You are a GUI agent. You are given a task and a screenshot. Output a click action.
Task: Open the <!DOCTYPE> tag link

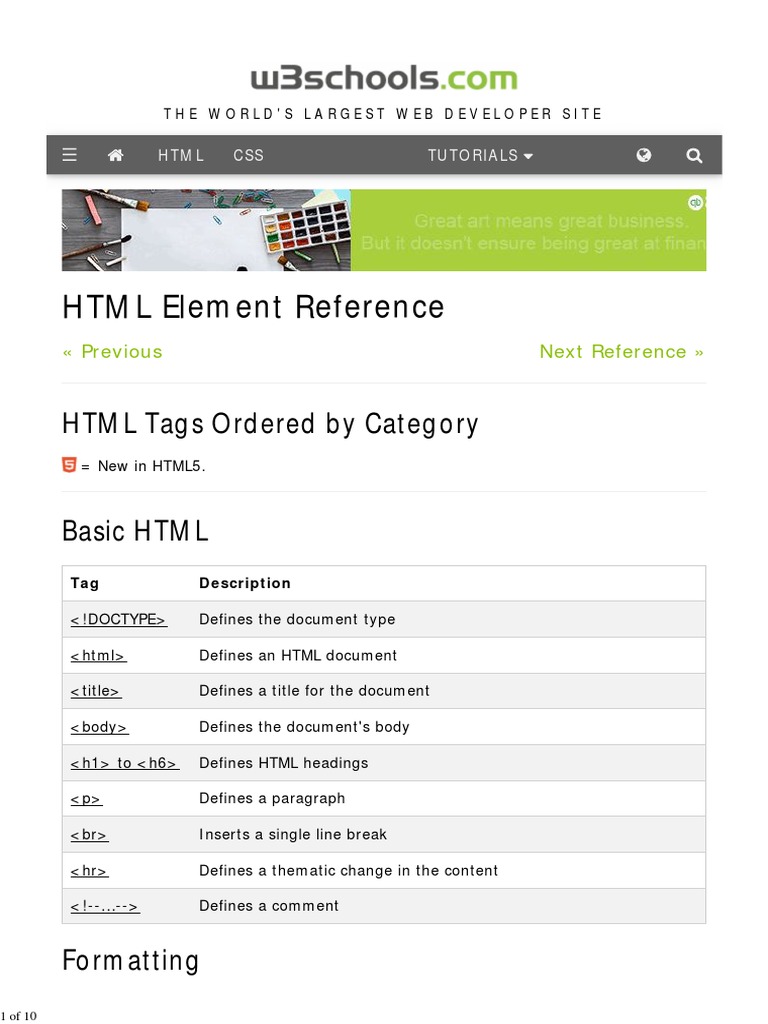118,619
